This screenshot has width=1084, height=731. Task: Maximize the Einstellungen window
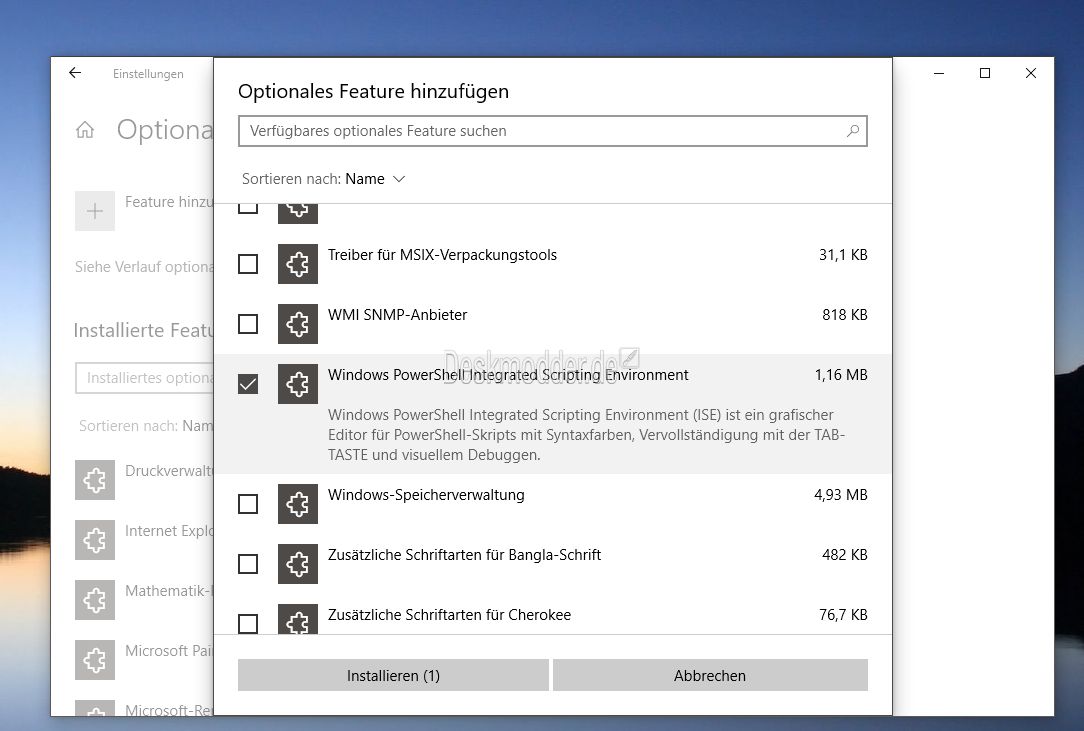click(x=984, y=73)
